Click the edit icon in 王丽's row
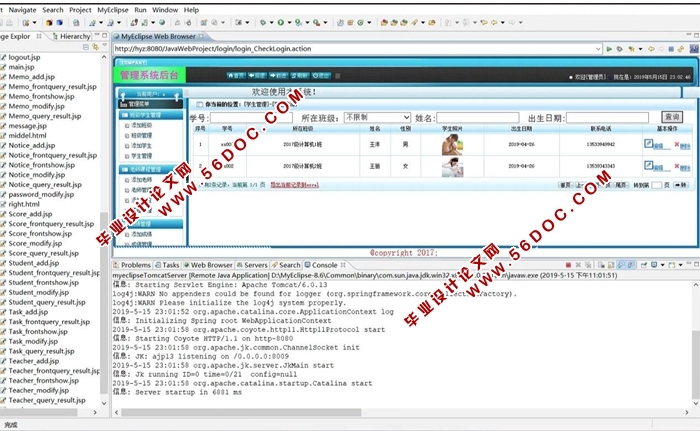This screenshot has width=700, height=431. tap(649, 165)
